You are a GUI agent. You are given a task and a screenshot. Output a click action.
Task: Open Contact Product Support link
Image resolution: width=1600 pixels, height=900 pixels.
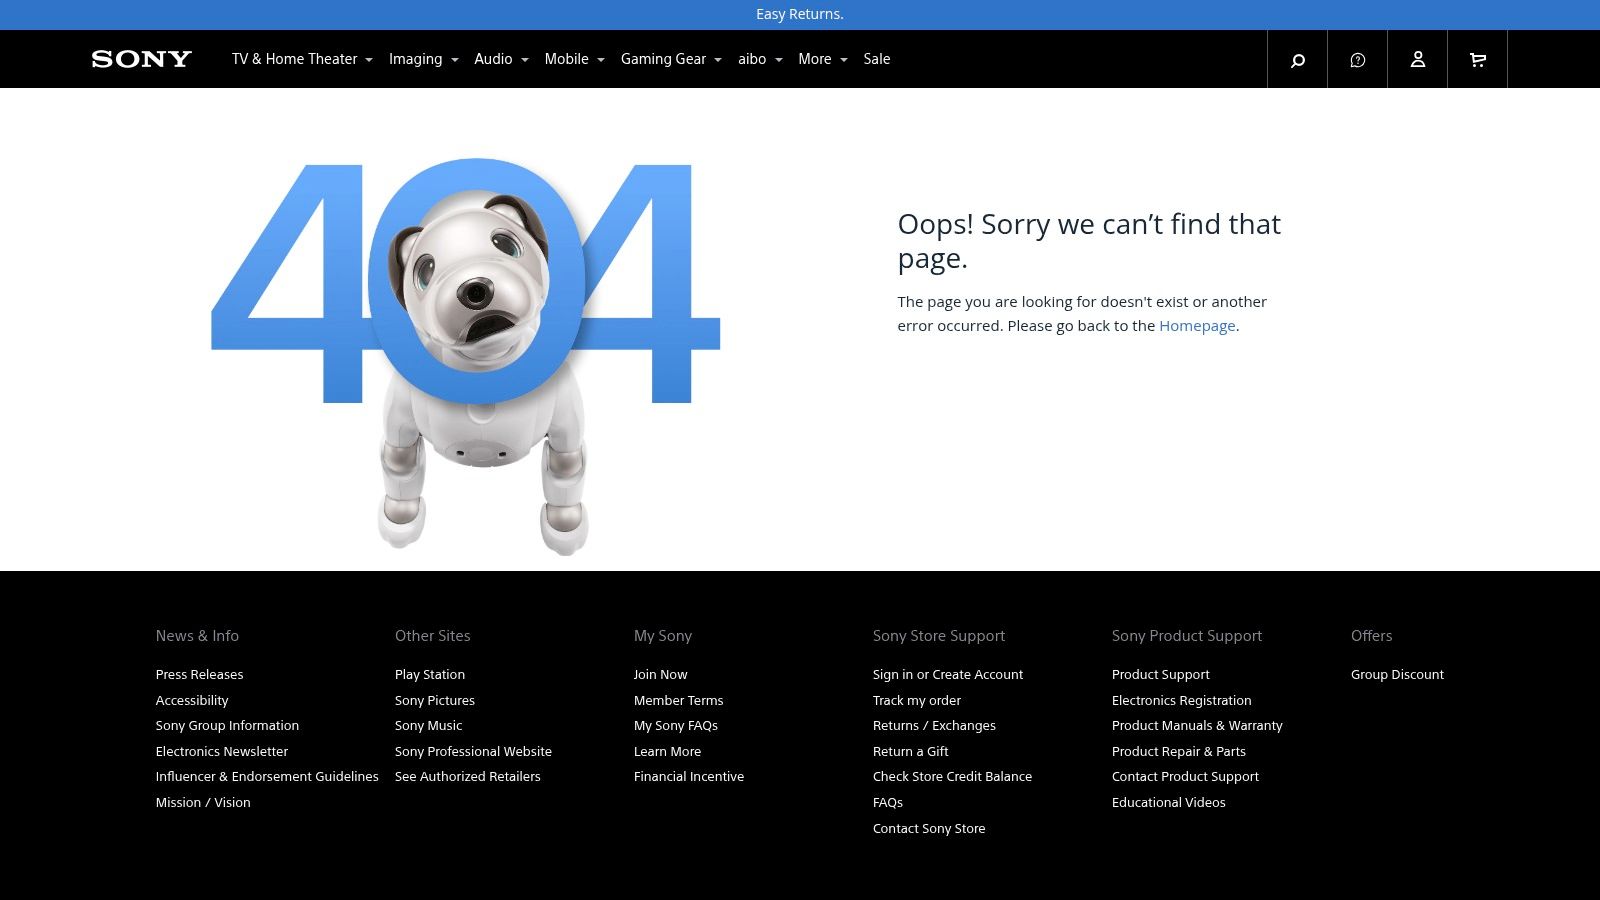tap(1185, 777)
